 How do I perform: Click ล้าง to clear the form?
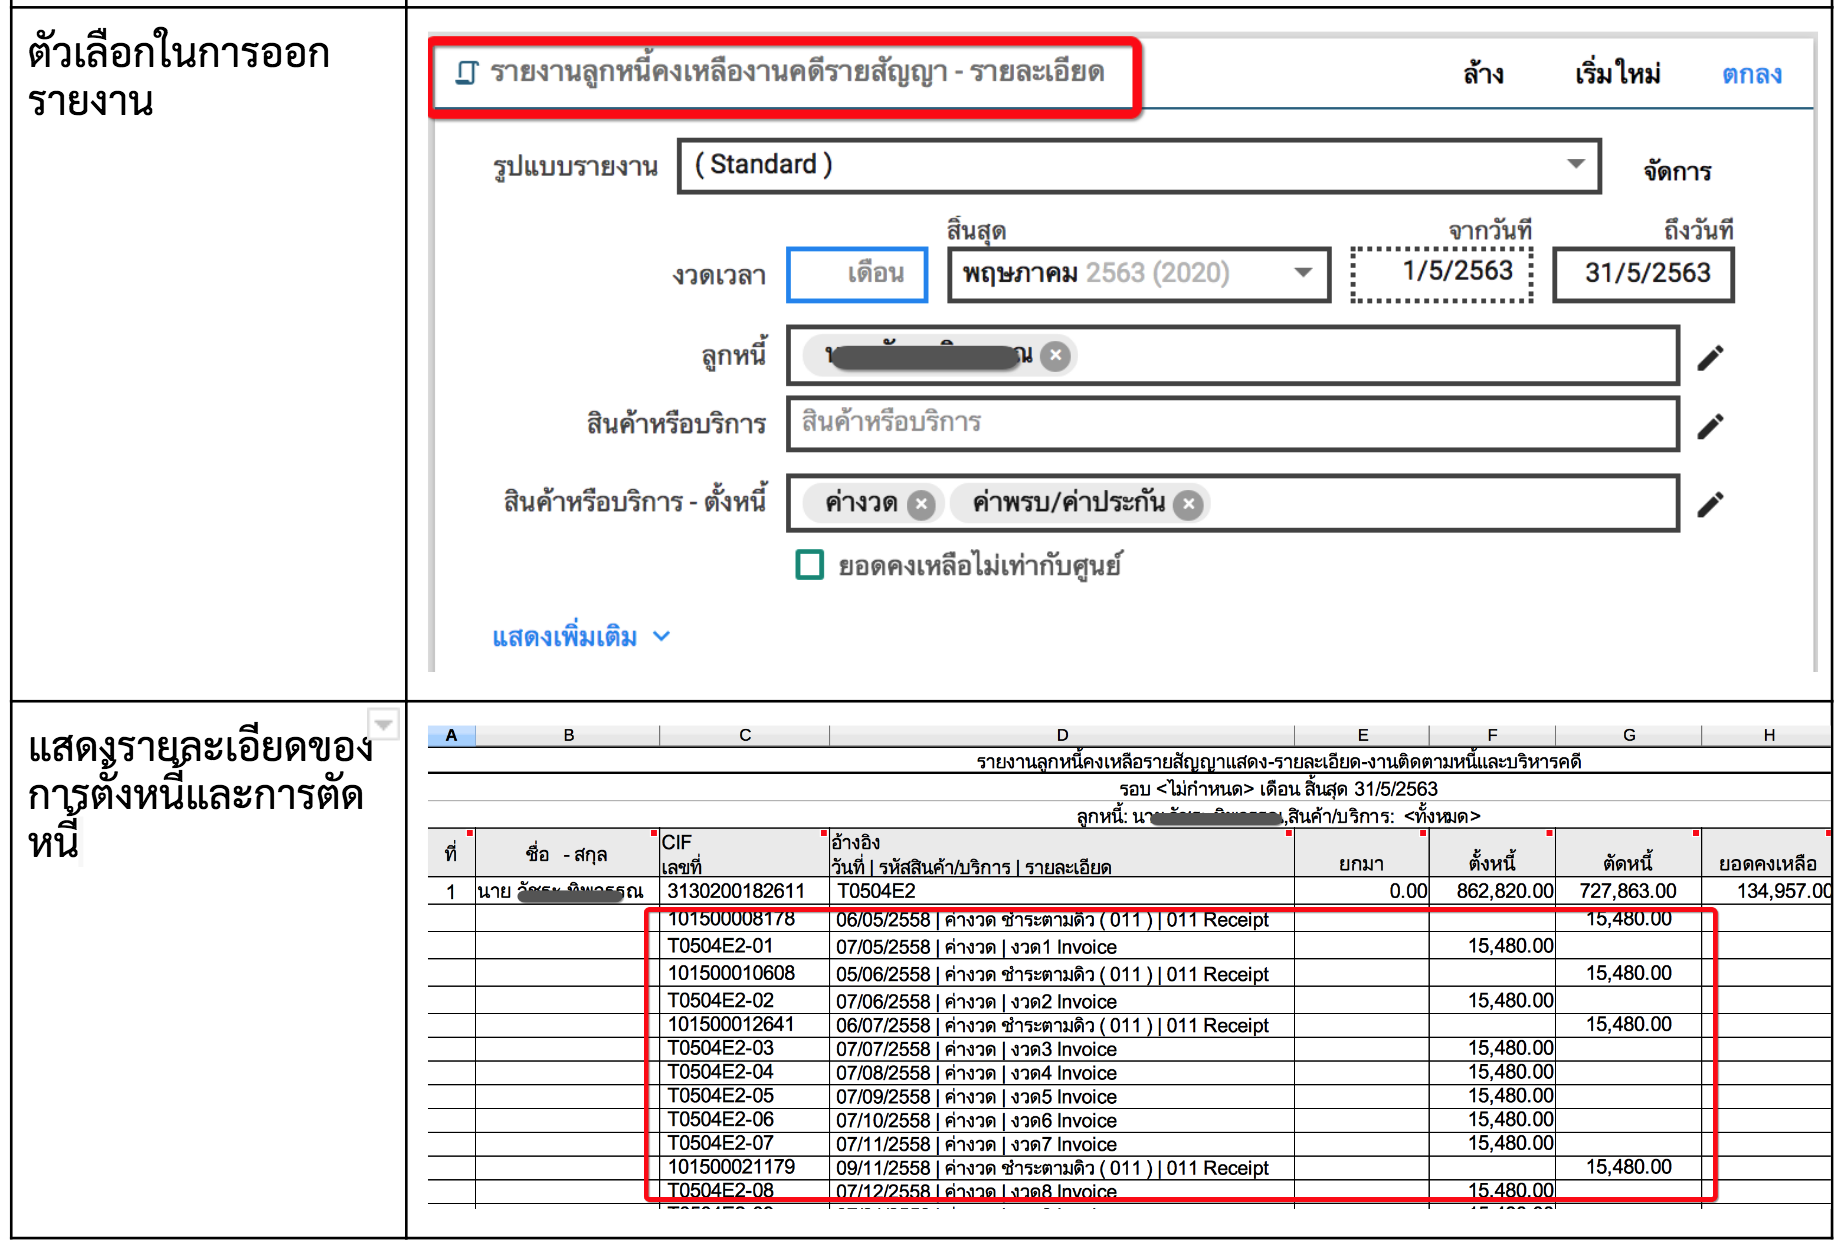1483,74
